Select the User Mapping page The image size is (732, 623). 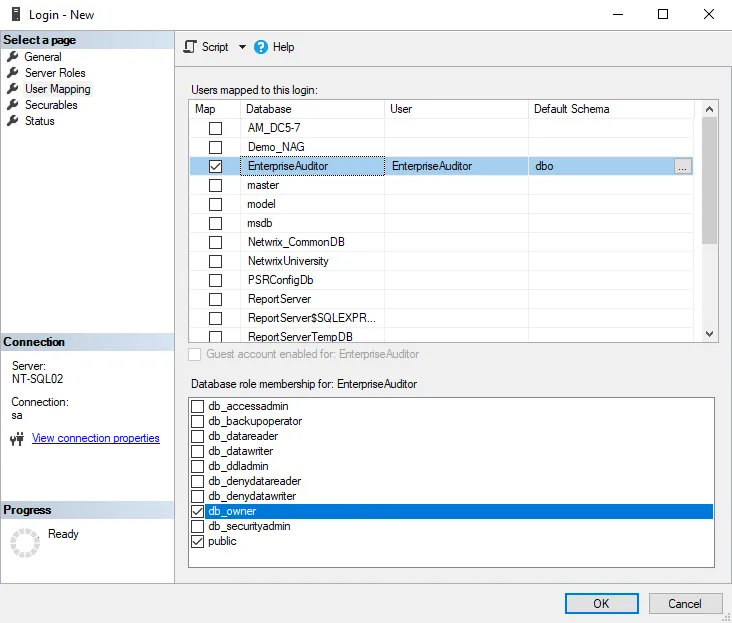coord(58,89)
